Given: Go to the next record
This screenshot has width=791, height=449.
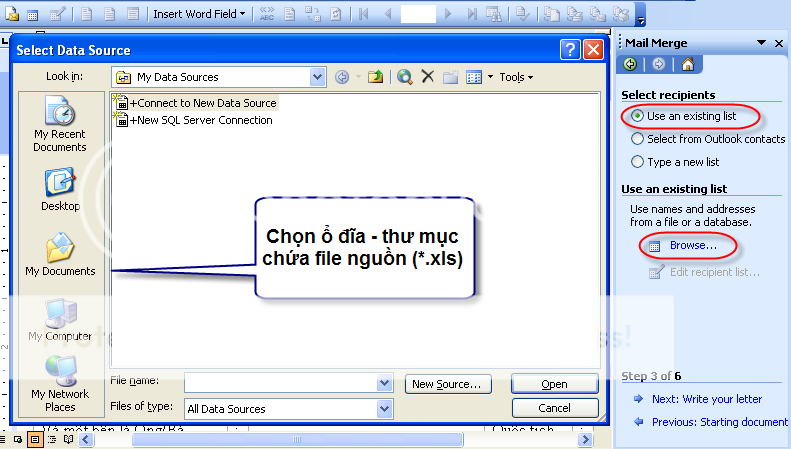Looking at the screenshot, I should point(447,14).
